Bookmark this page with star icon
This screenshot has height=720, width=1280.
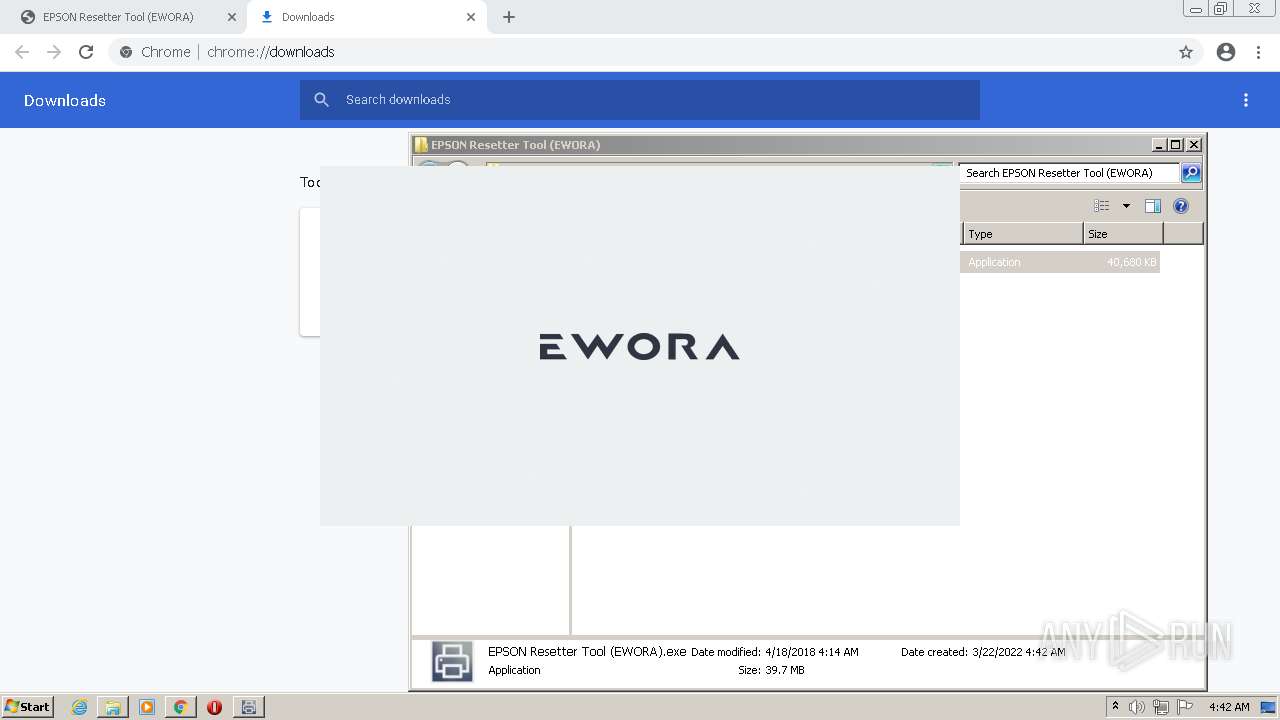[x=1186, y=52]
